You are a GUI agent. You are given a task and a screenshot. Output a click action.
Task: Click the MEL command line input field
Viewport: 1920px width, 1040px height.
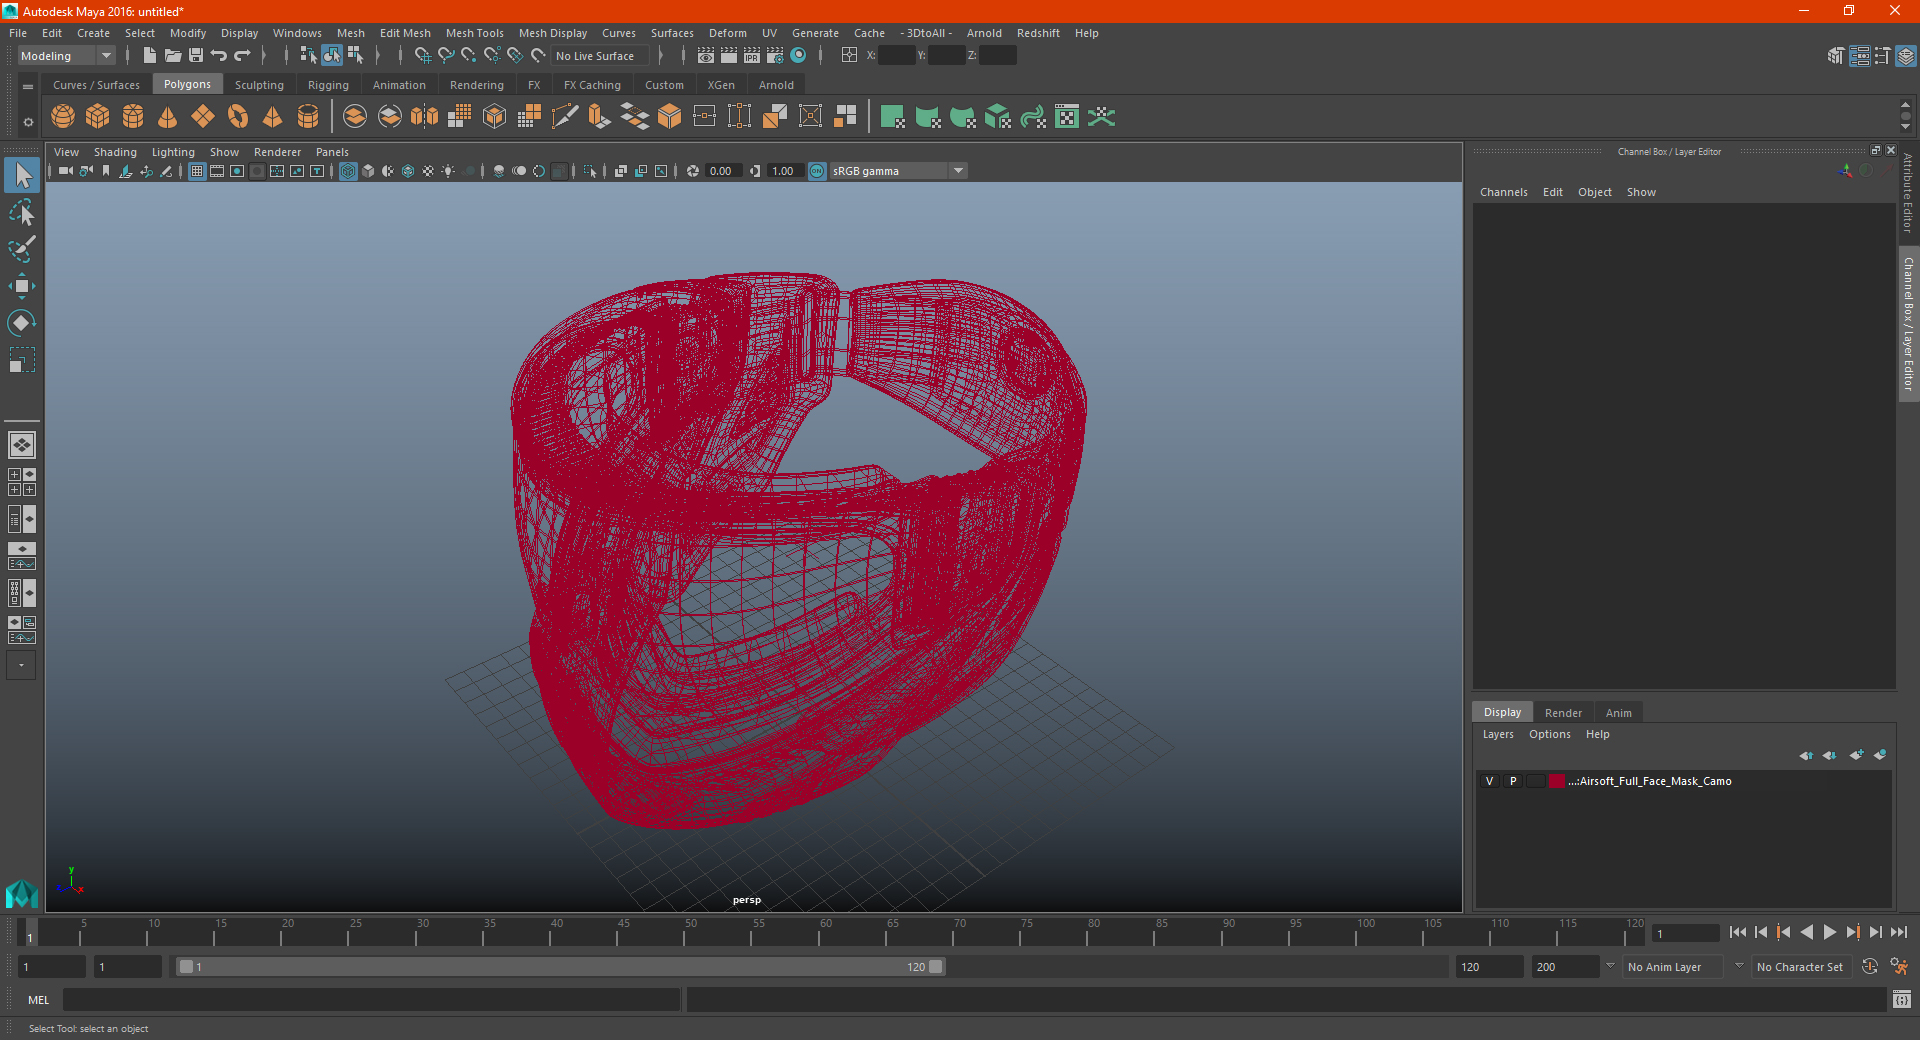tap(372, 1000)
